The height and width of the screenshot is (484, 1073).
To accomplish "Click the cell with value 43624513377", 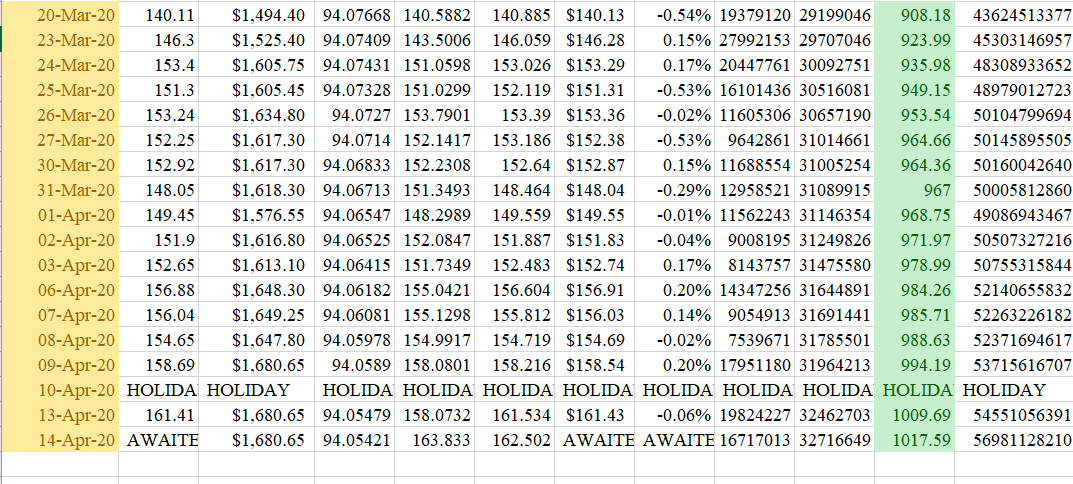I will coord(1014,15).
